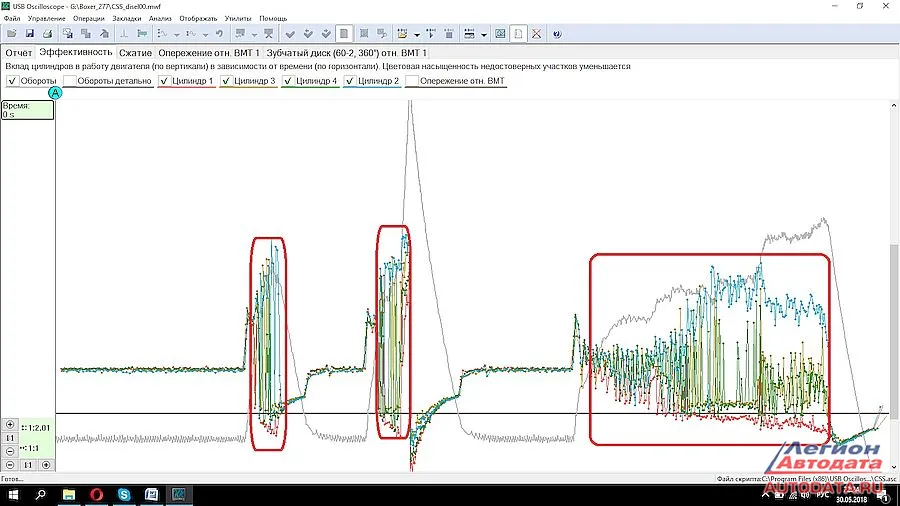The width and height of the screenshot is (900, 506).
Task: Select Зубчатый диск (60-2, 360°) tab
Action: coord(346,52)
